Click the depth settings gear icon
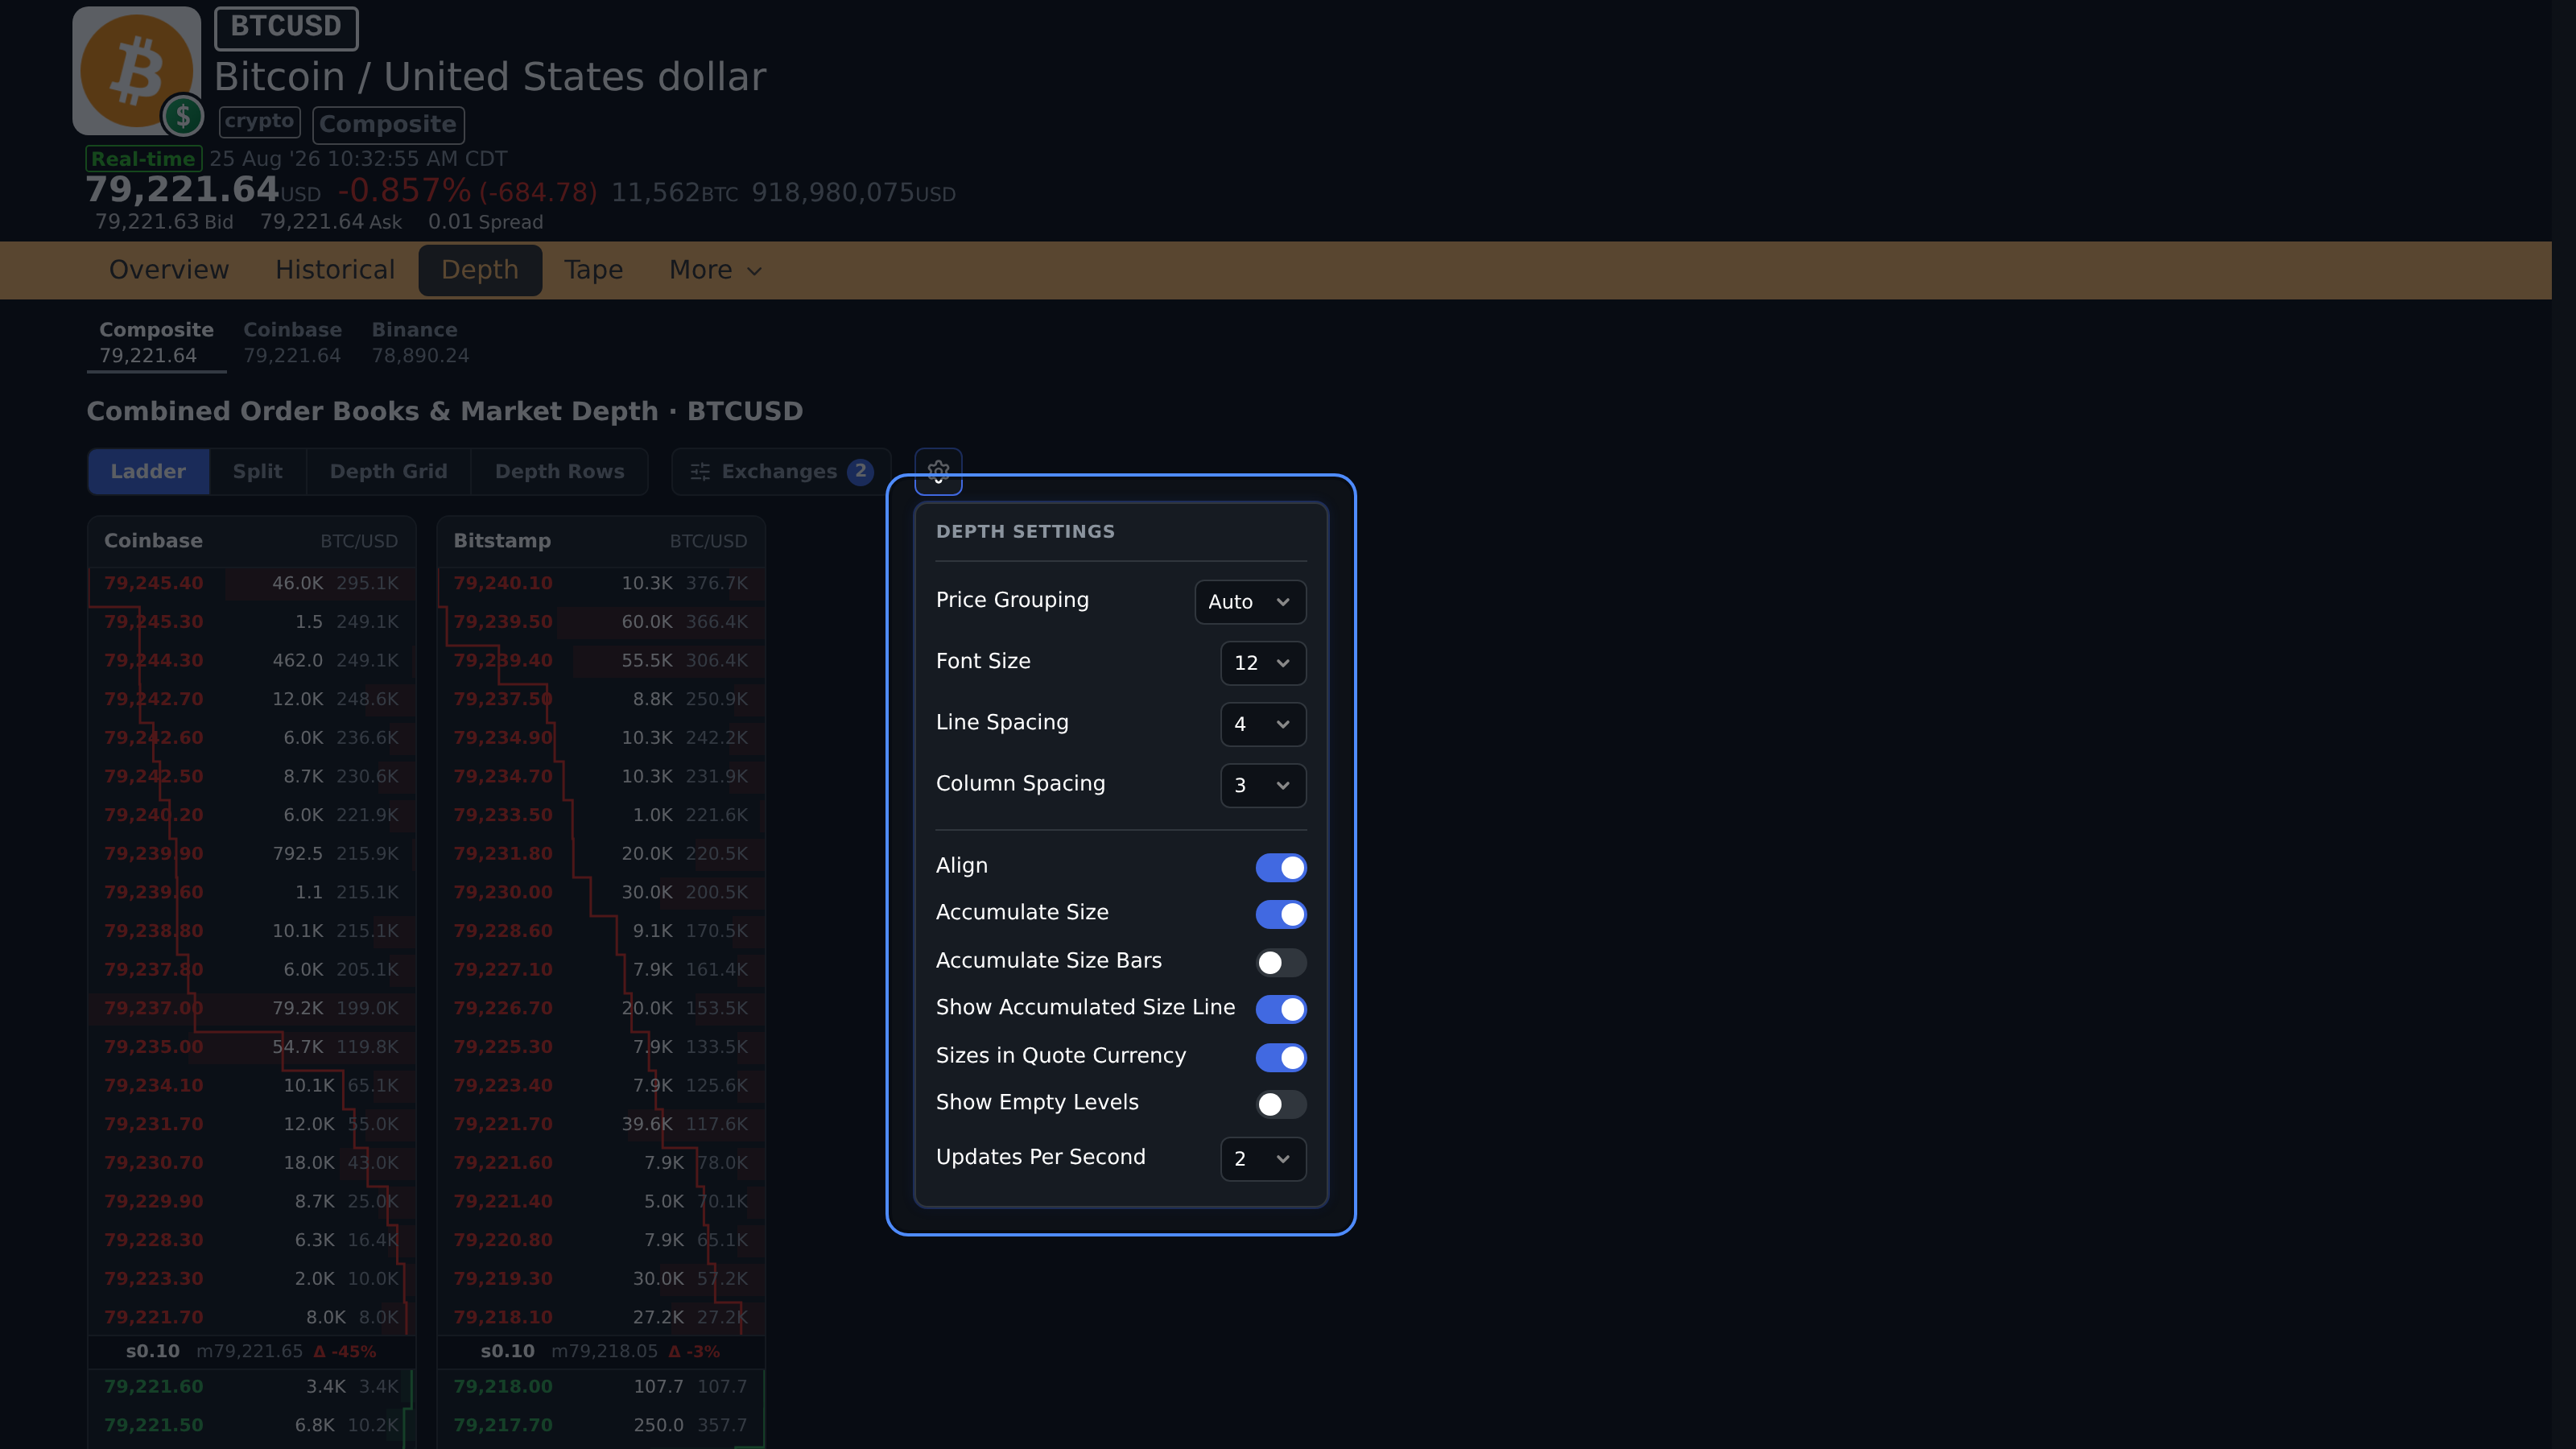 (938, 471)
